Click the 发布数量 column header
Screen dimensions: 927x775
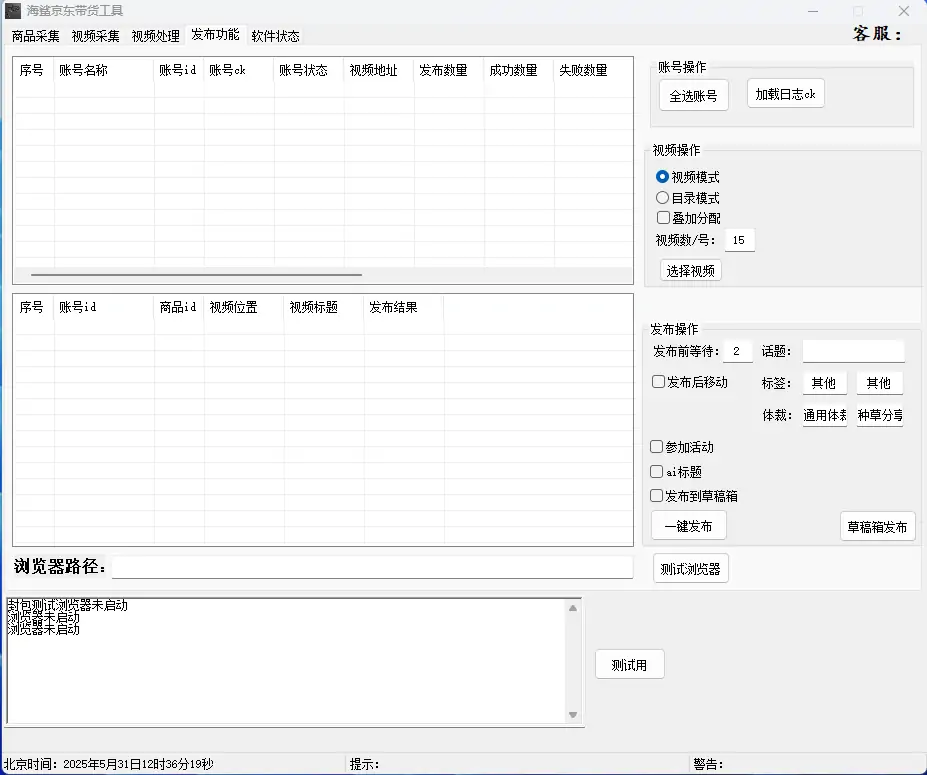pyautogui.click(x=449, y=70)
